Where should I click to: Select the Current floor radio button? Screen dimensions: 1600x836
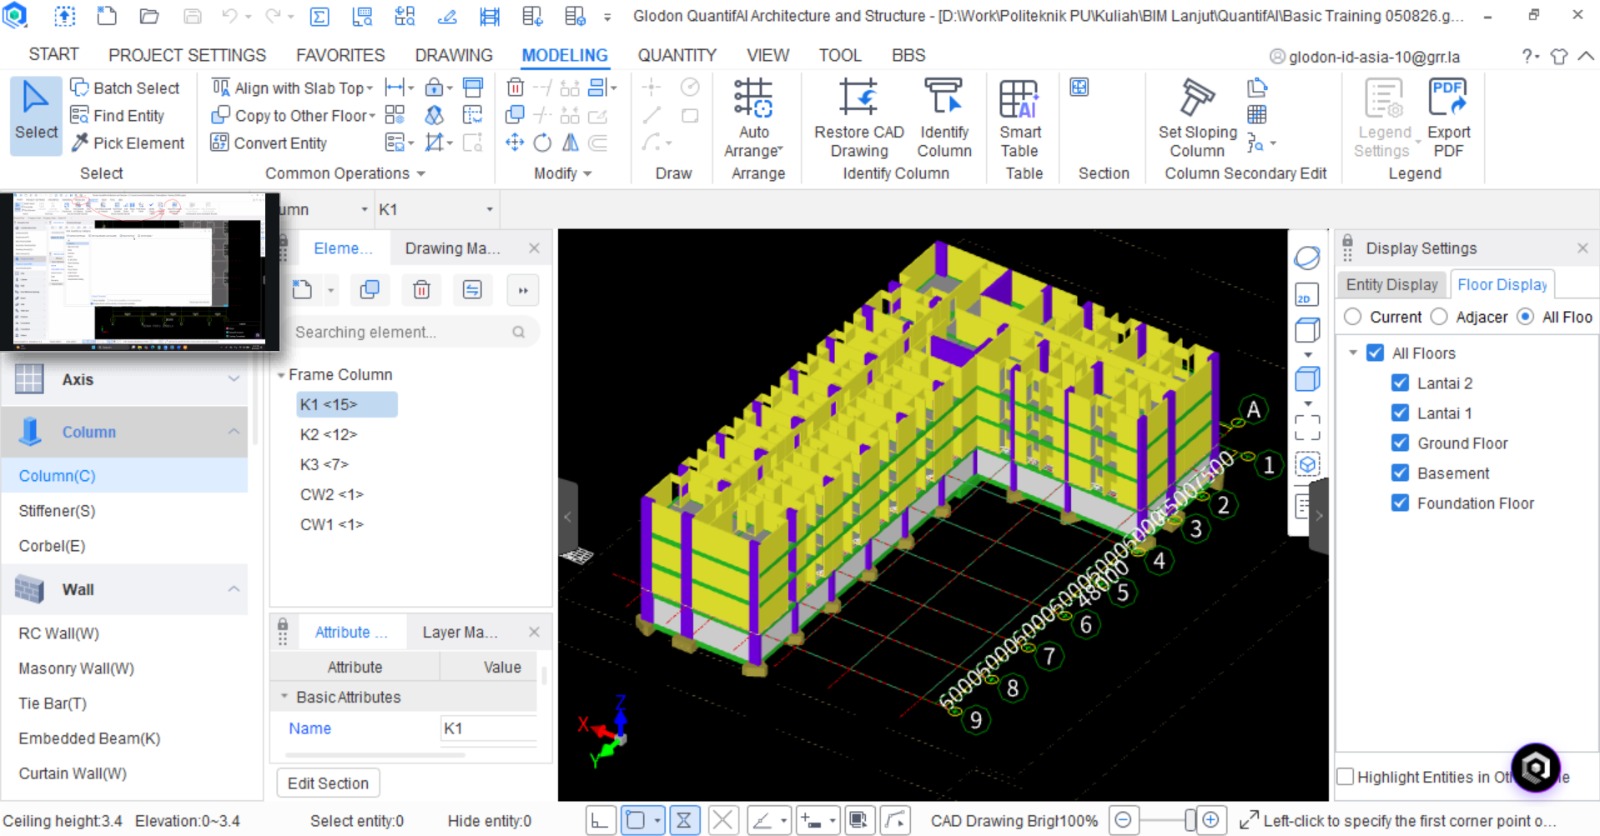pos(1353,317)
